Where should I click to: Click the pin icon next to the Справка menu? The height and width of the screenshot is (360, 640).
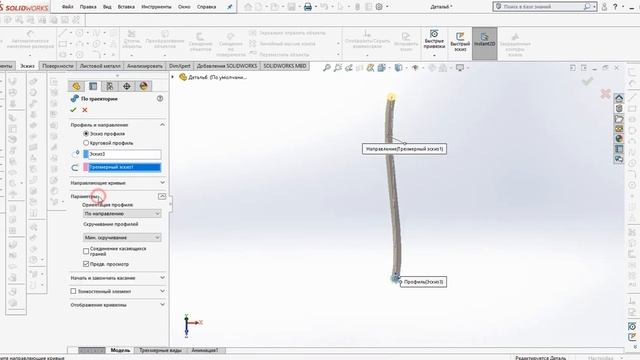coord(230,7)
